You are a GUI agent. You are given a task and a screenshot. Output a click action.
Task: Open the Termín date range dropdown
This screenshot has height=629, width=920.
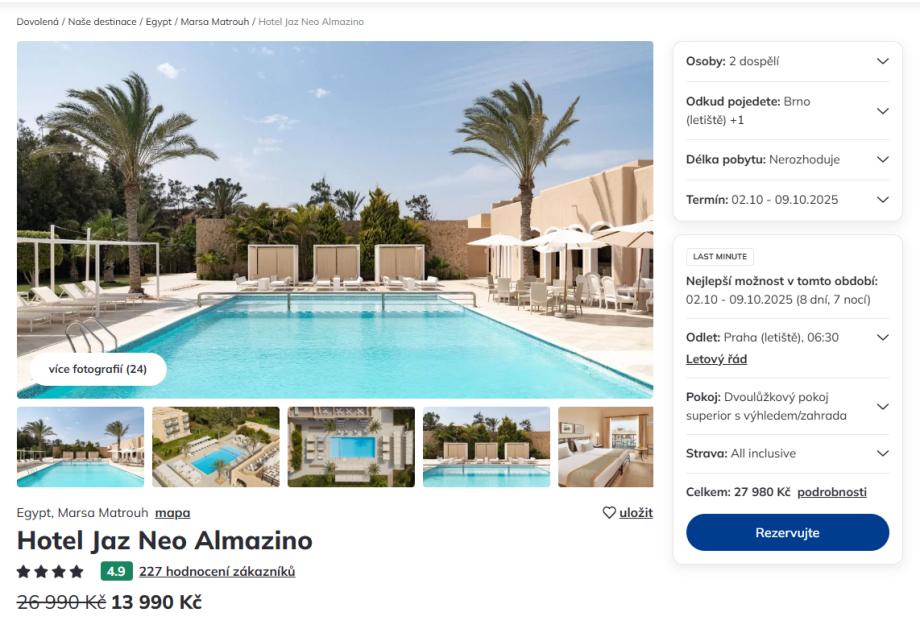(x=787, y=199)
